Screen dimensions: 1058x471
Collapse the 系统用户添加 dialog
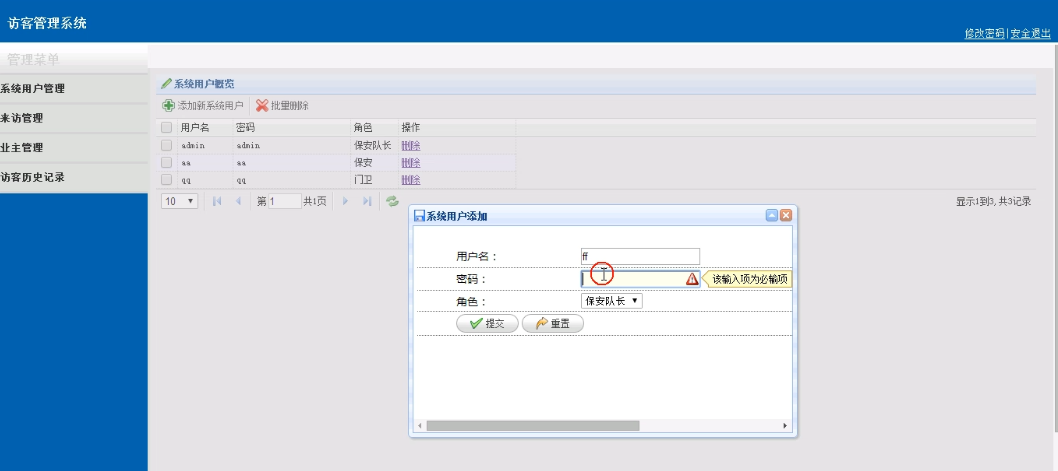pyautogui.click(x=772, y=215)
